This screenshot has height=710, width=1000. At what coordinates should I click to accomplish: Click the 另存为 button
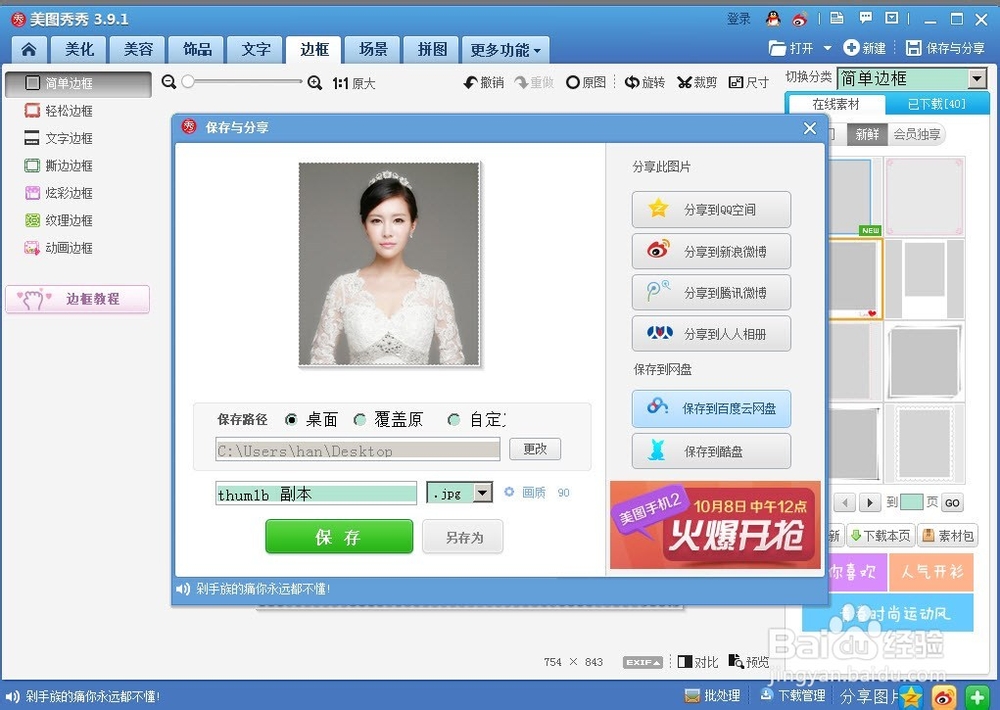463,537
